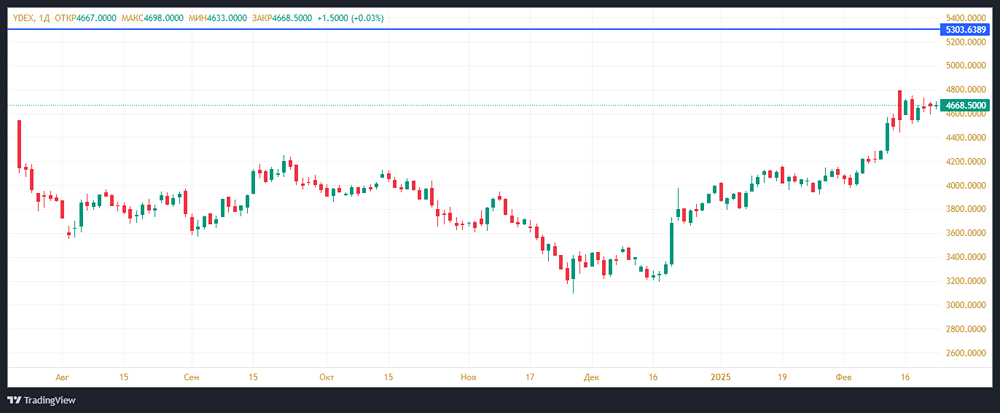Click the 3600.0000 price axis label
This screenshot has width=1000, height=413.
pyautogui.click(x=967, y=233)
